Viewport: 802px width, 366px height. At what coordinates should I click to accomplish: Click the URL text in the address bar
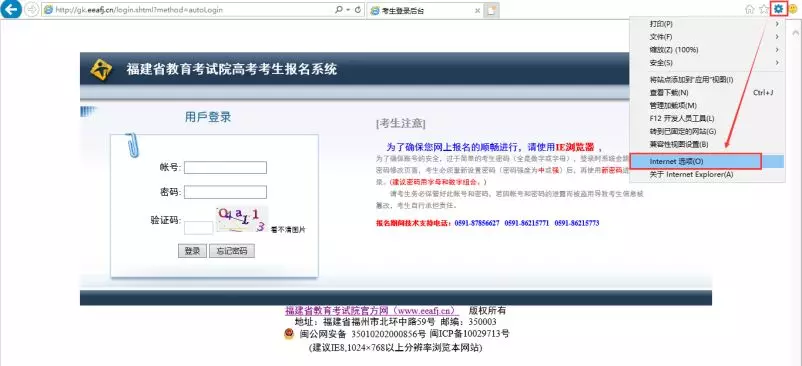point(139,10)
